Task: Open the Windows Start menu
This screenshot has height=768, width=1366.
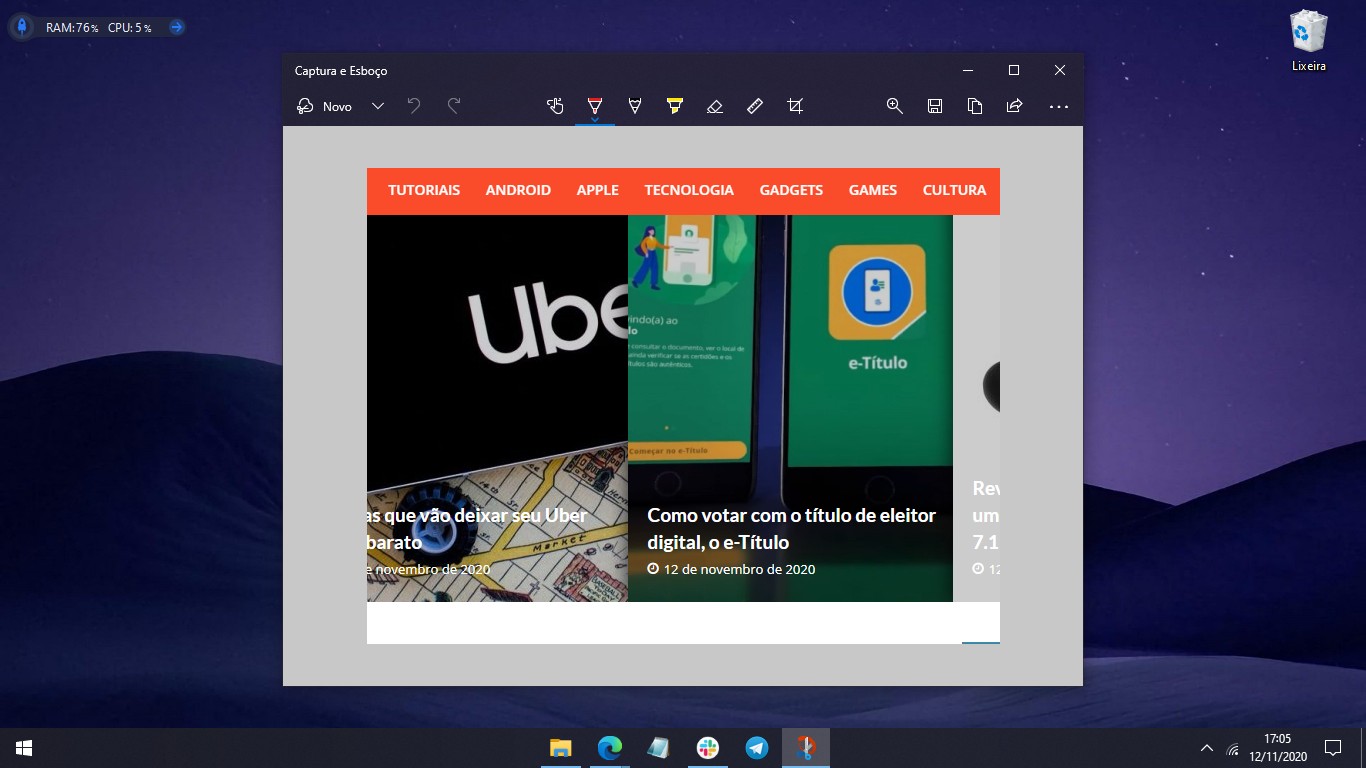Action: (24, 748)
